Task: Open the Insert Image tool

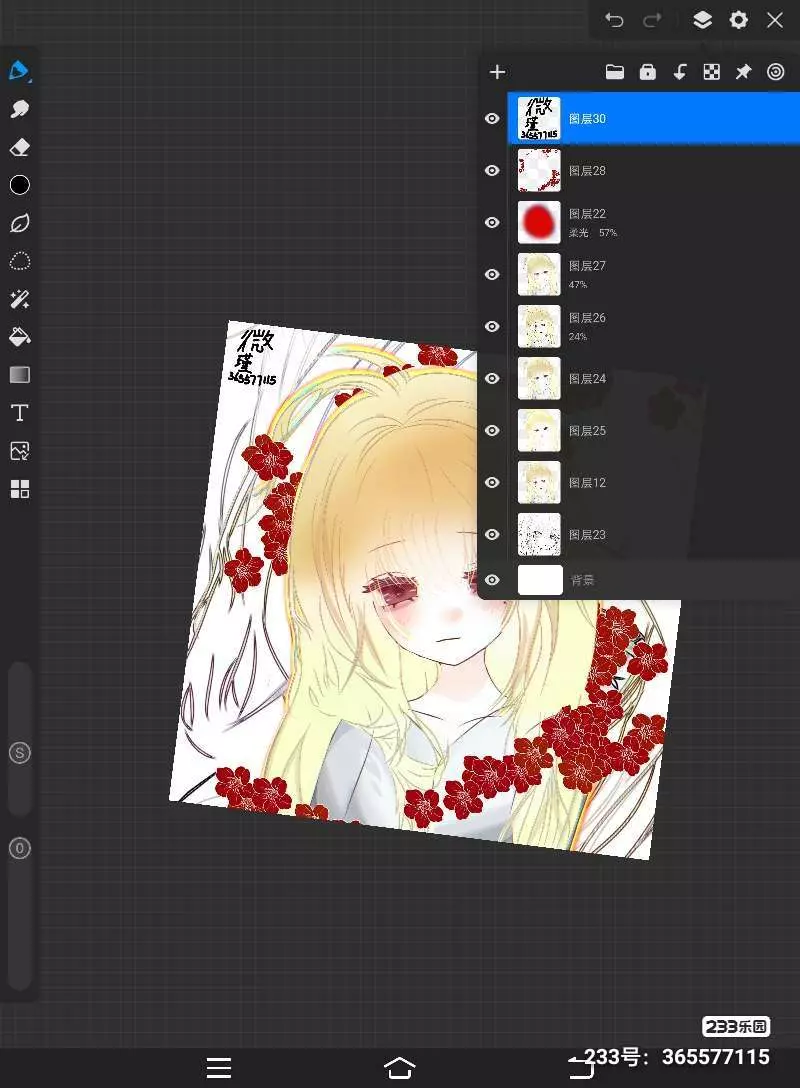Action: point(20,451)
